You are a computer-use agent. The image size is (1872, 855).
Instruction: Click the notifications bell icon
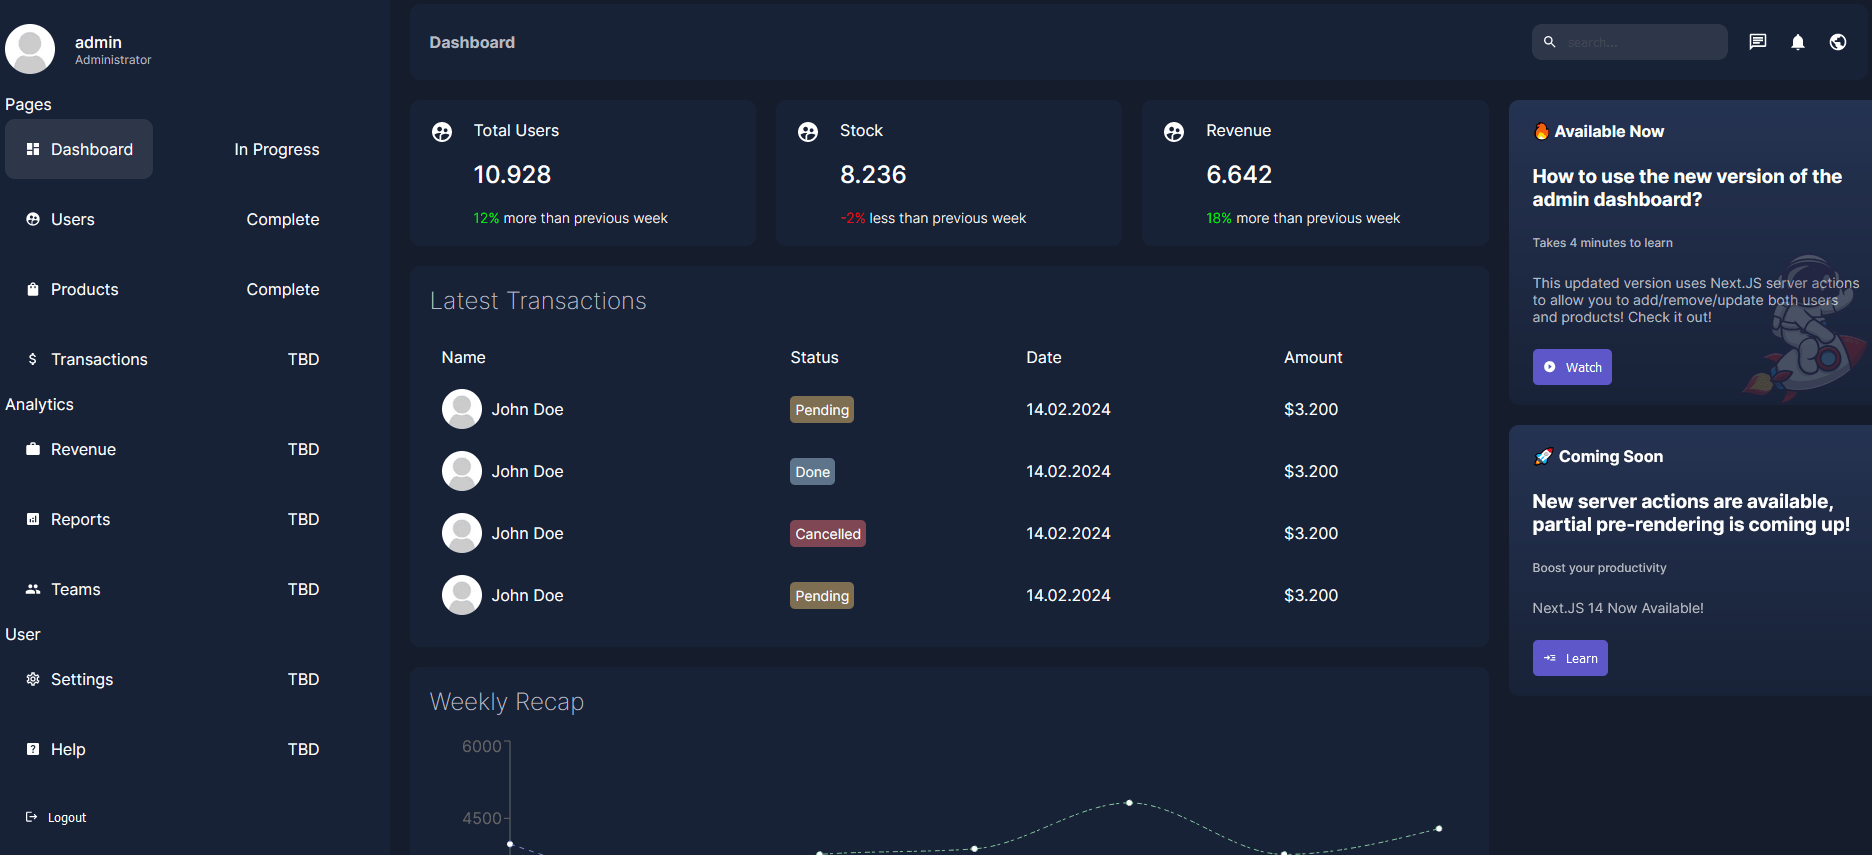click(x=1797, y=42)
